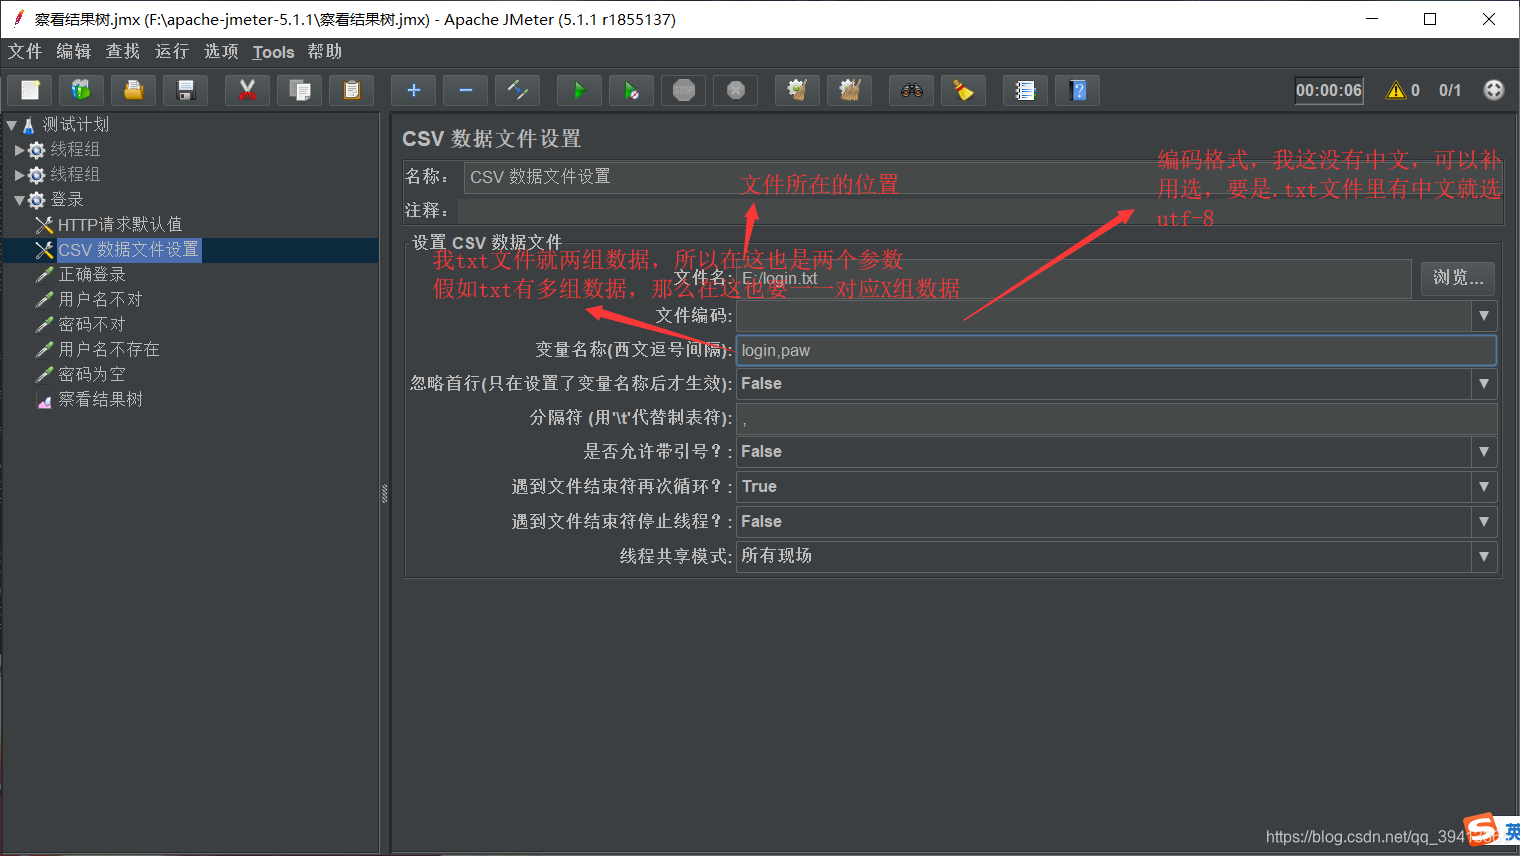Click the 文件名 path field
The width and height of the screenshot is (1520, 856).
pos(1073,278)
